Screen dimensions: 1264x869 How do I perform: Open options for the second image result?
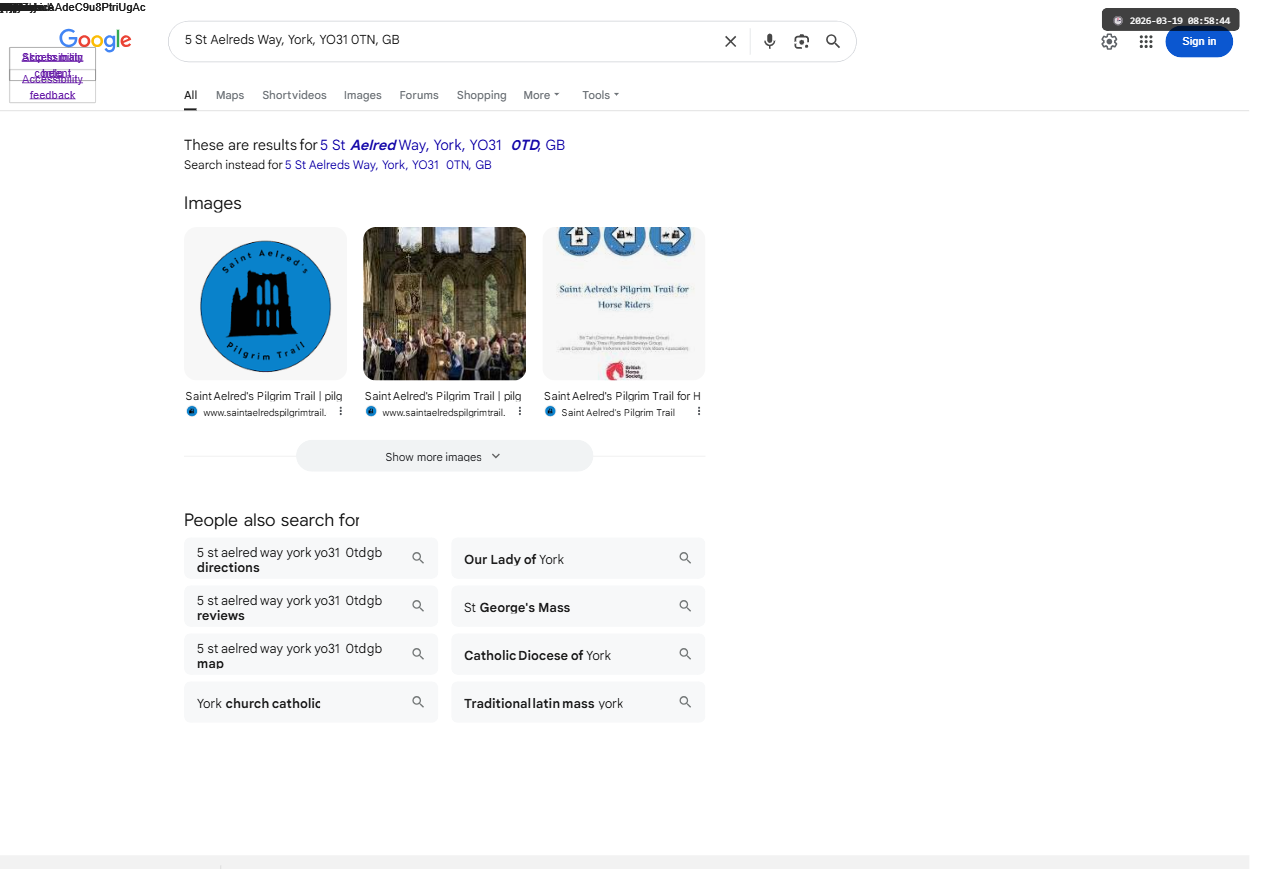(519, 411)
